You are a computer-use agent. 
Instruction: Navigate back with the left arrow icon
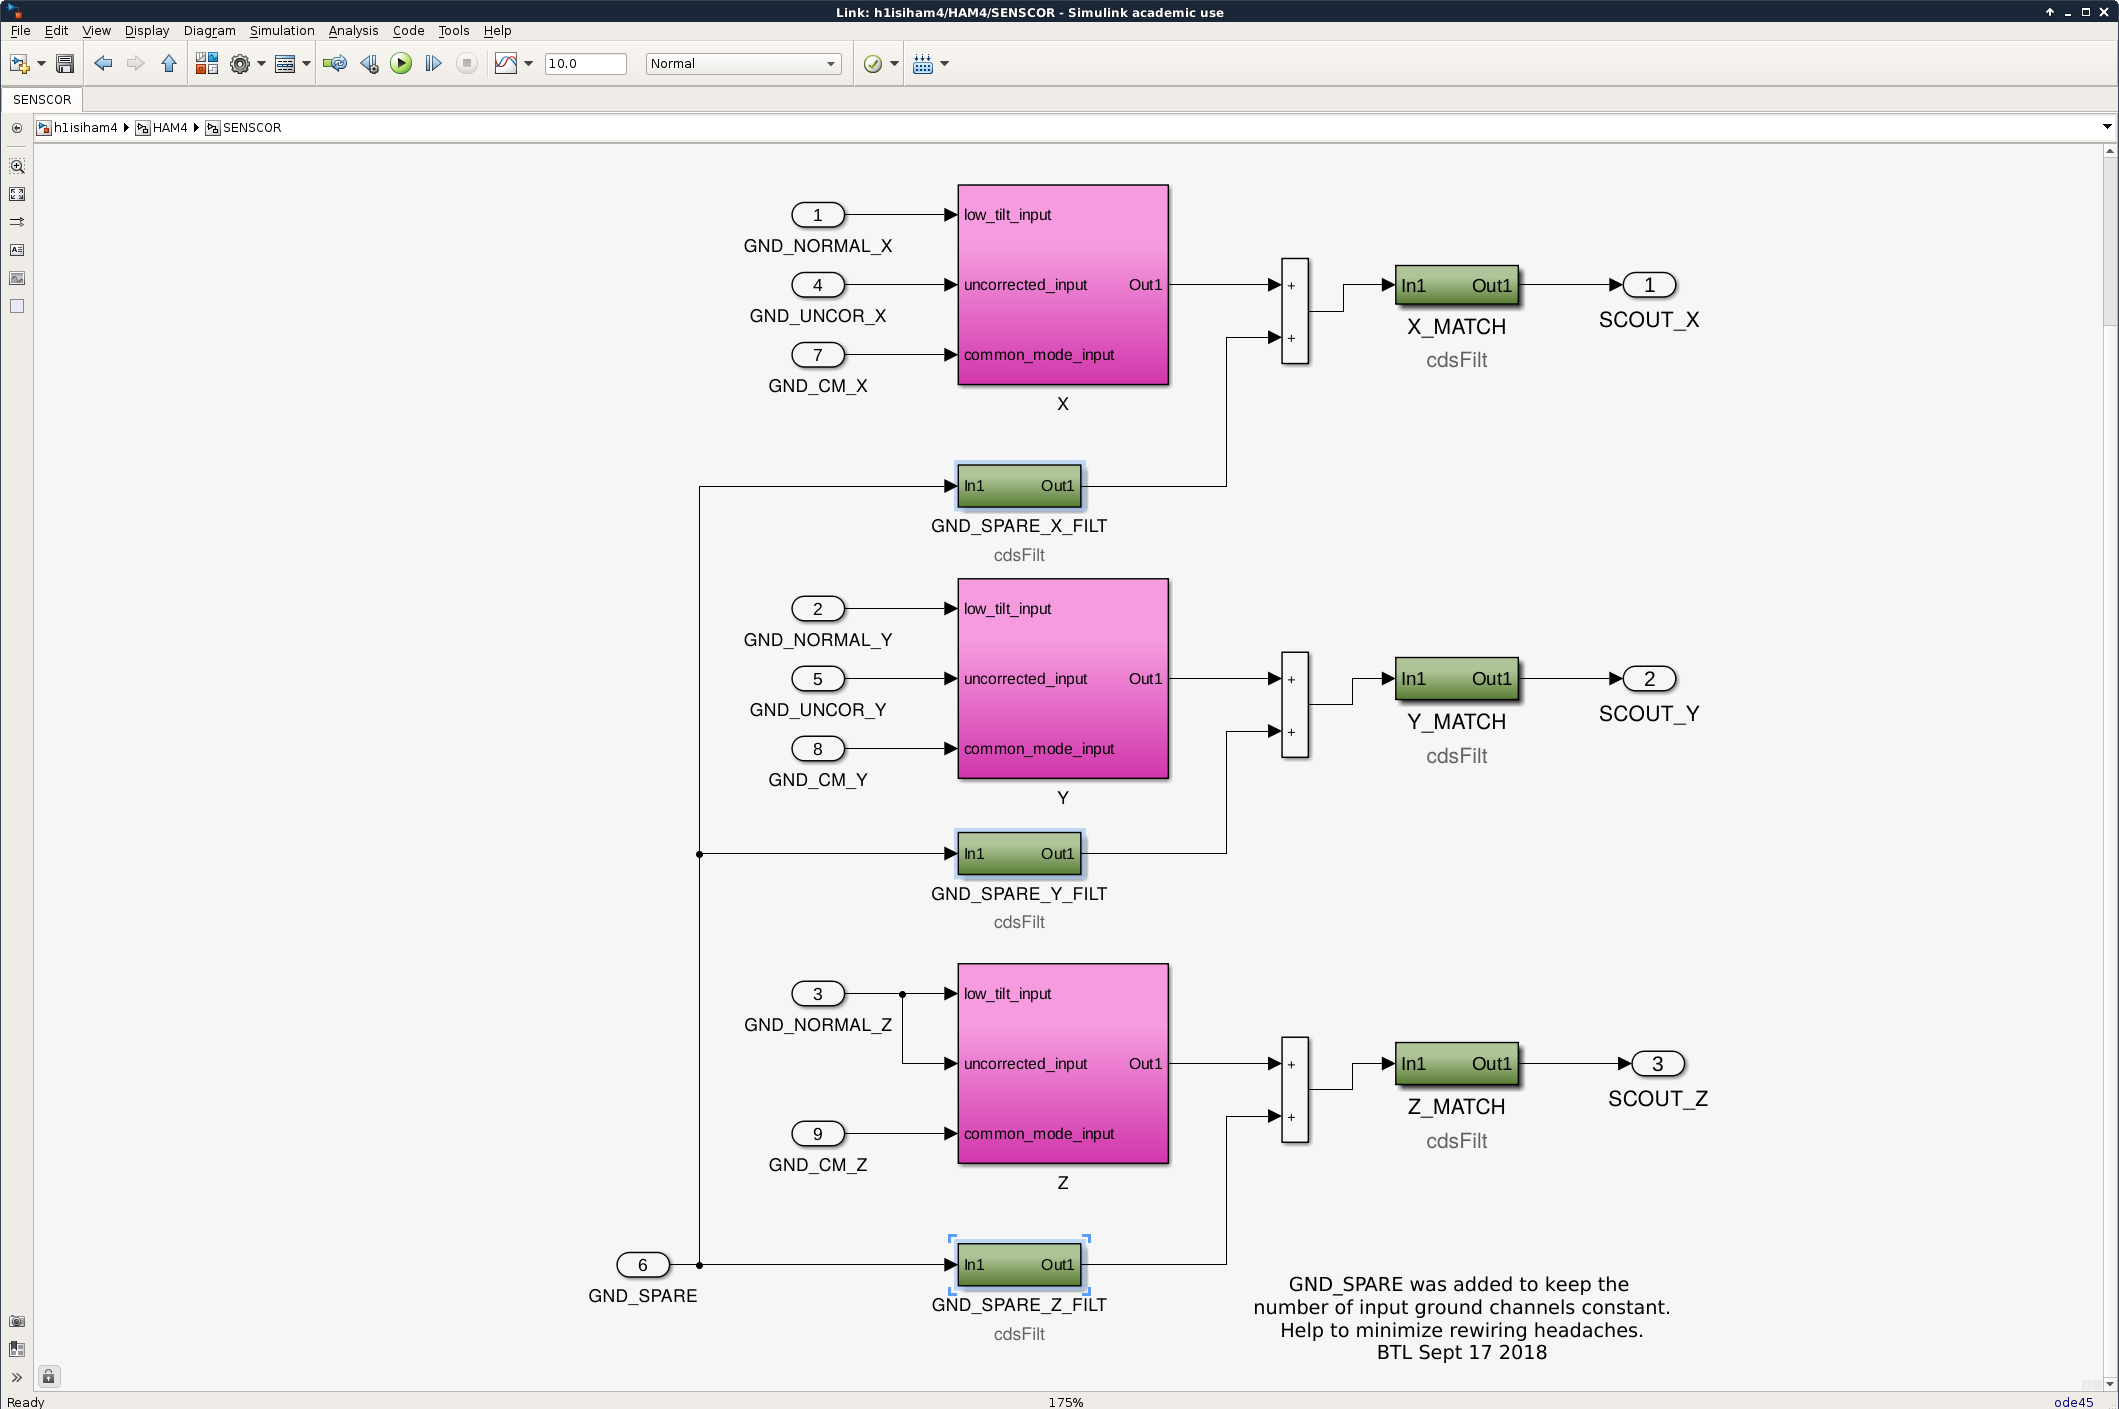(x=103, y=64)
